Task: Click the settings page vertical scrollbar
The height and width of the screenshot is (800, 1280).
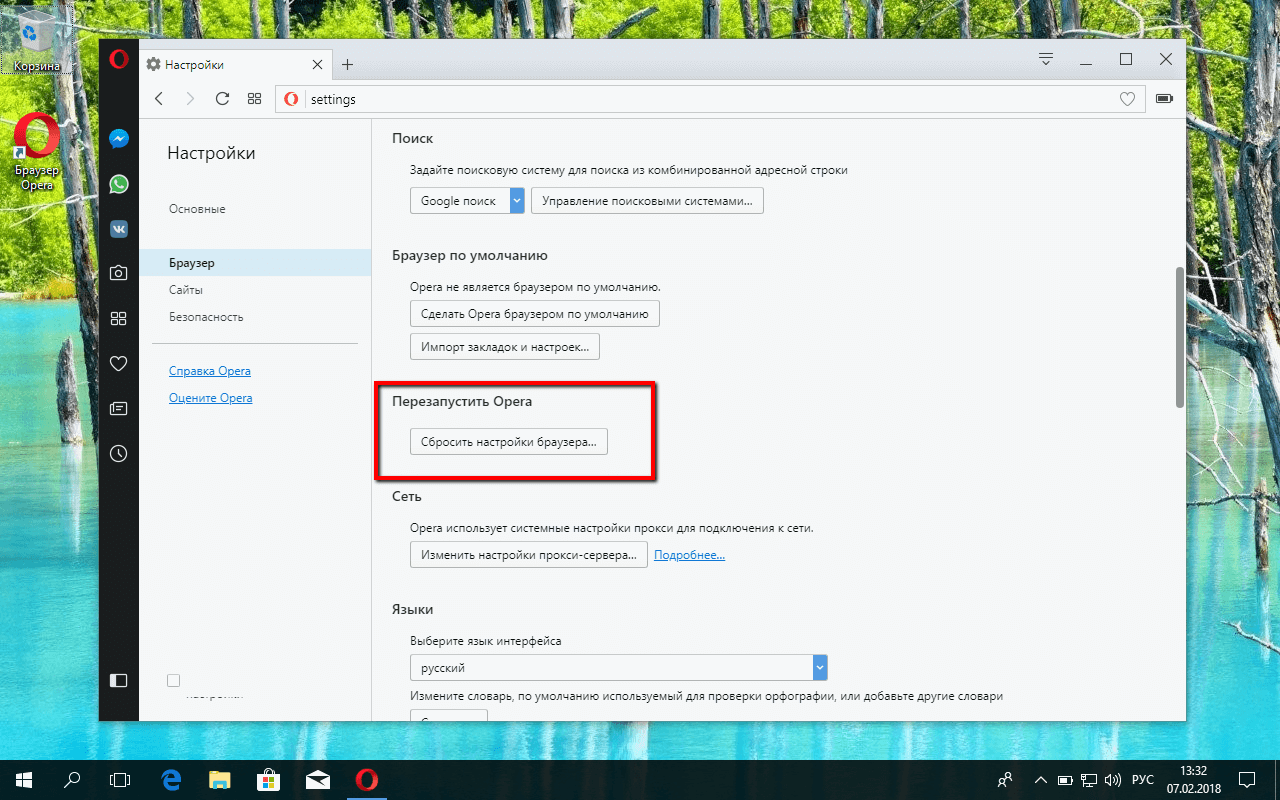Action: tap(1179, 338)
